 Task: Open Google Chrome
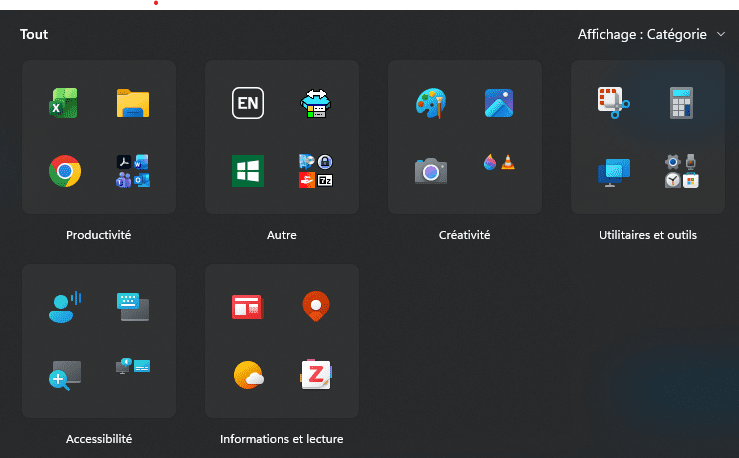click(65, 171)
